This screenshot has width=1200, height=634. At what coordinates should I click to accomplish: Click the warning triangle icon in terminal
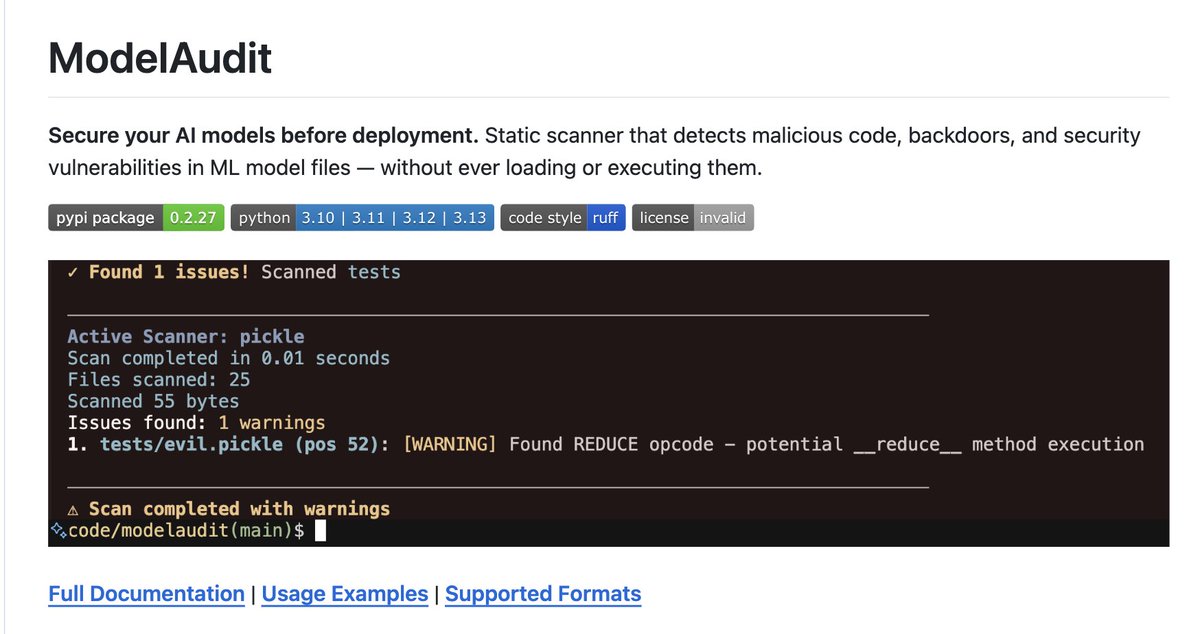[73, 510]
